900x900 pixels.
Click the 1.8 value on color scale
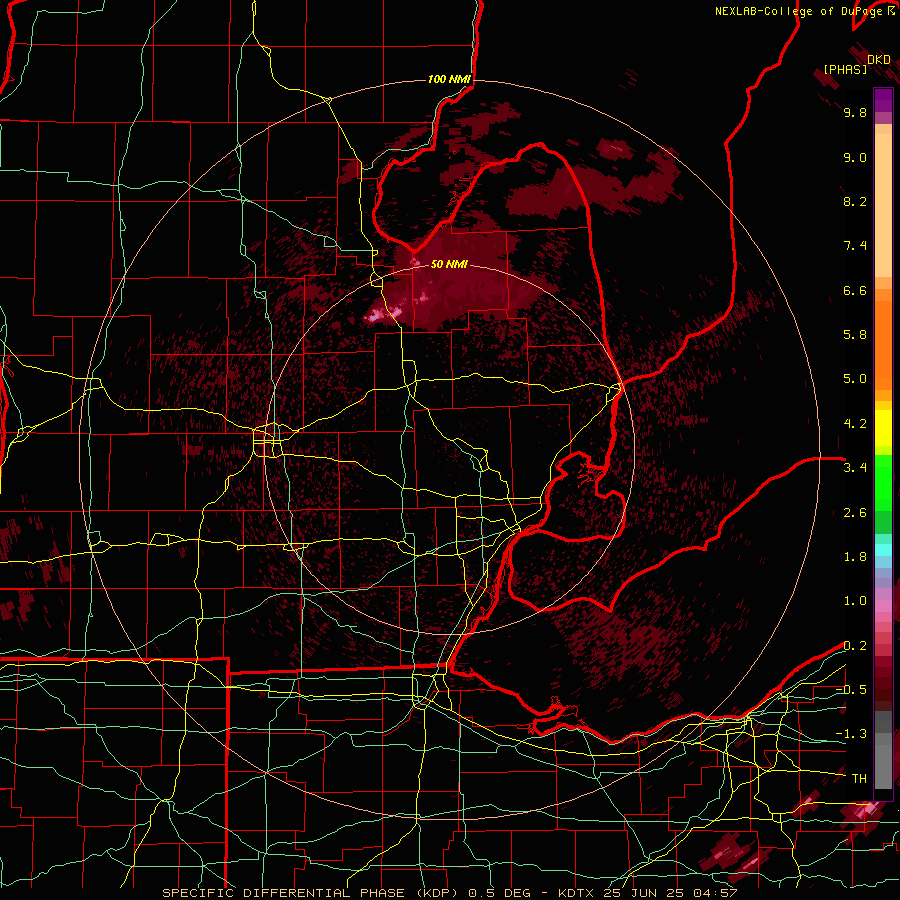tap(855, 557)
